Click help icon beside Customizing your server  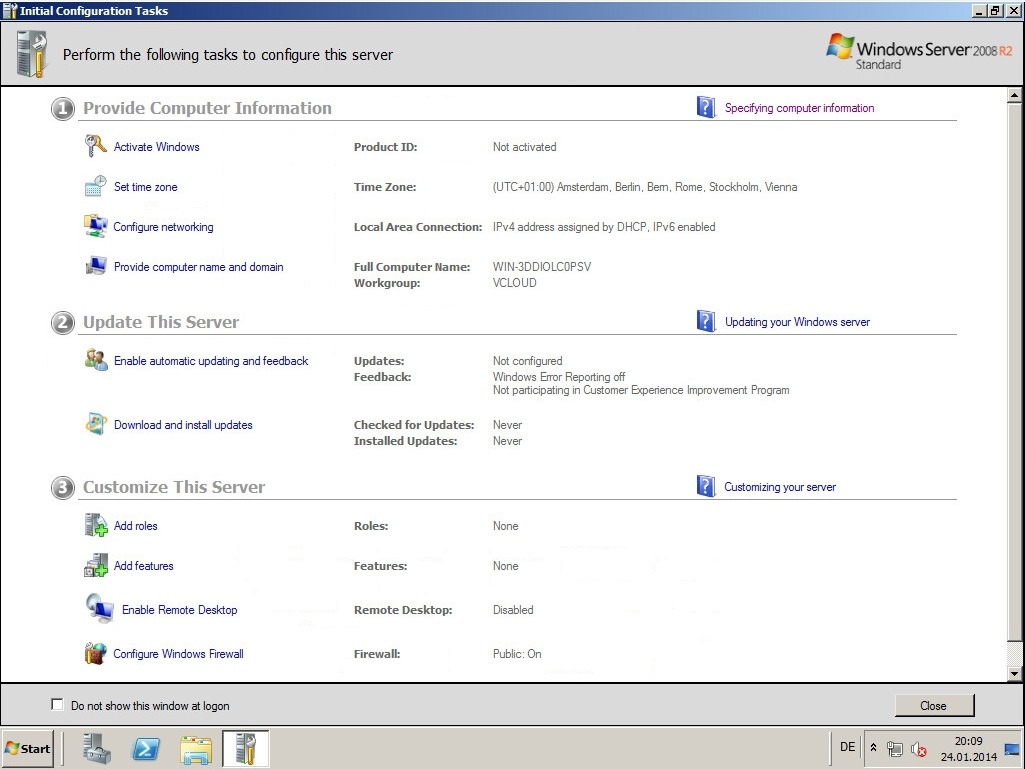706,486
